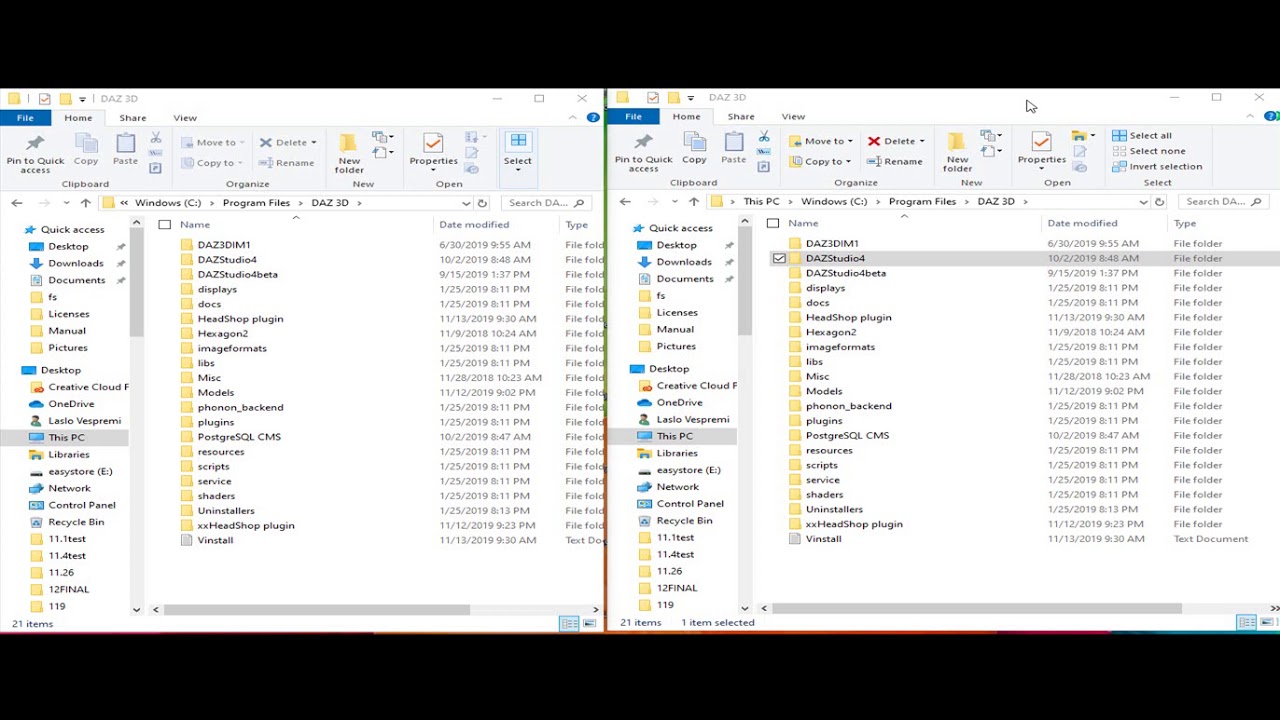This screenshot has height=720, width=1280.
Task: Toggle select-all checkbox in left window header
Action: point(165,225)
